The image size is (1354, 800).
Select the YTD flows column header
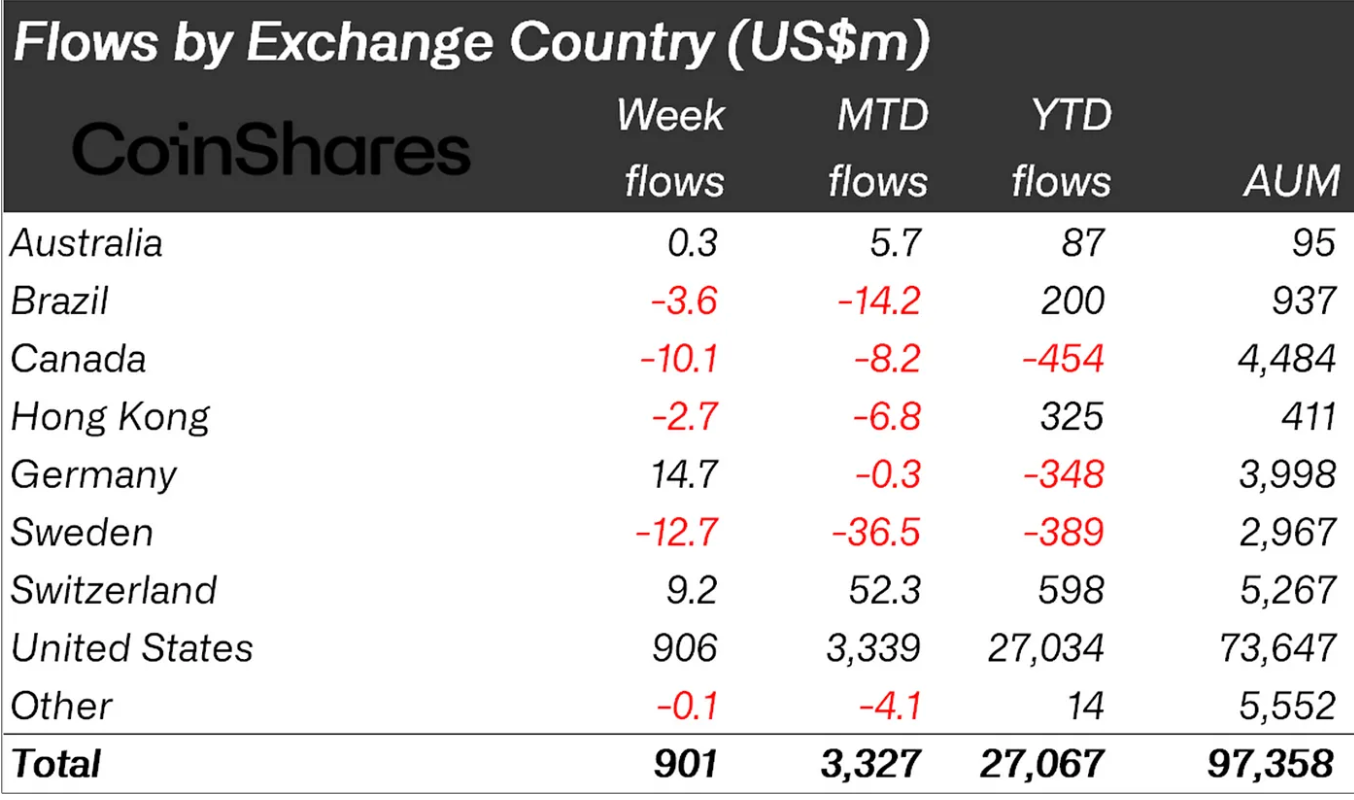click(1061, 148)
